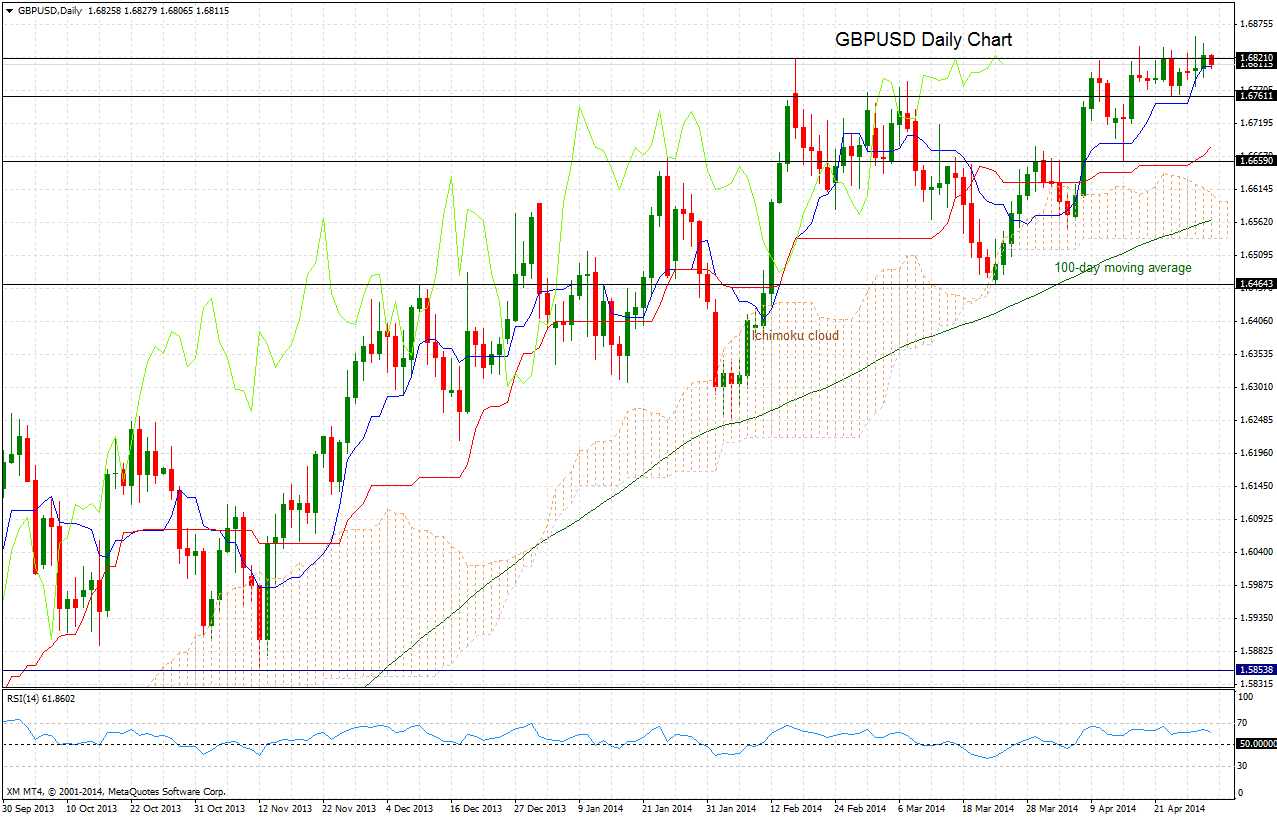Click the 12 Feb 2014 date label
This screenshot has width=1277, height=817.
[797, 807]
